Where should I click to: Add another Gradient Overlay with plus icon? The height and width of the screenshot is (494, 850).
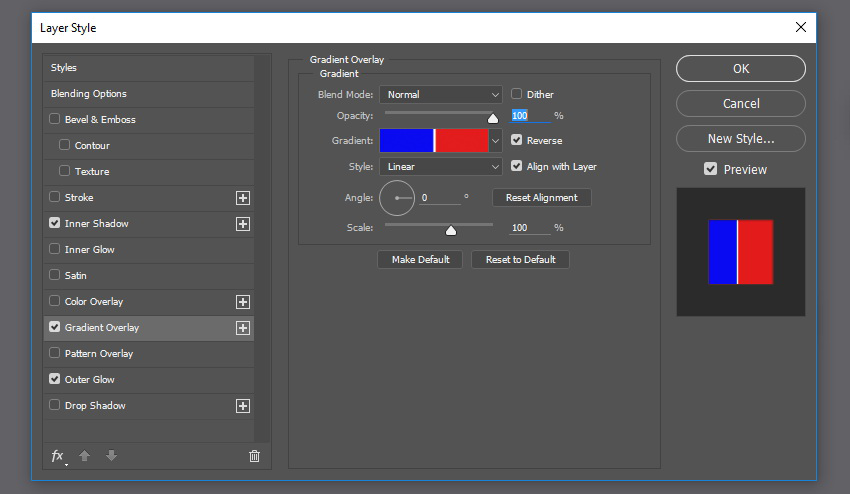tap(243, 328)
